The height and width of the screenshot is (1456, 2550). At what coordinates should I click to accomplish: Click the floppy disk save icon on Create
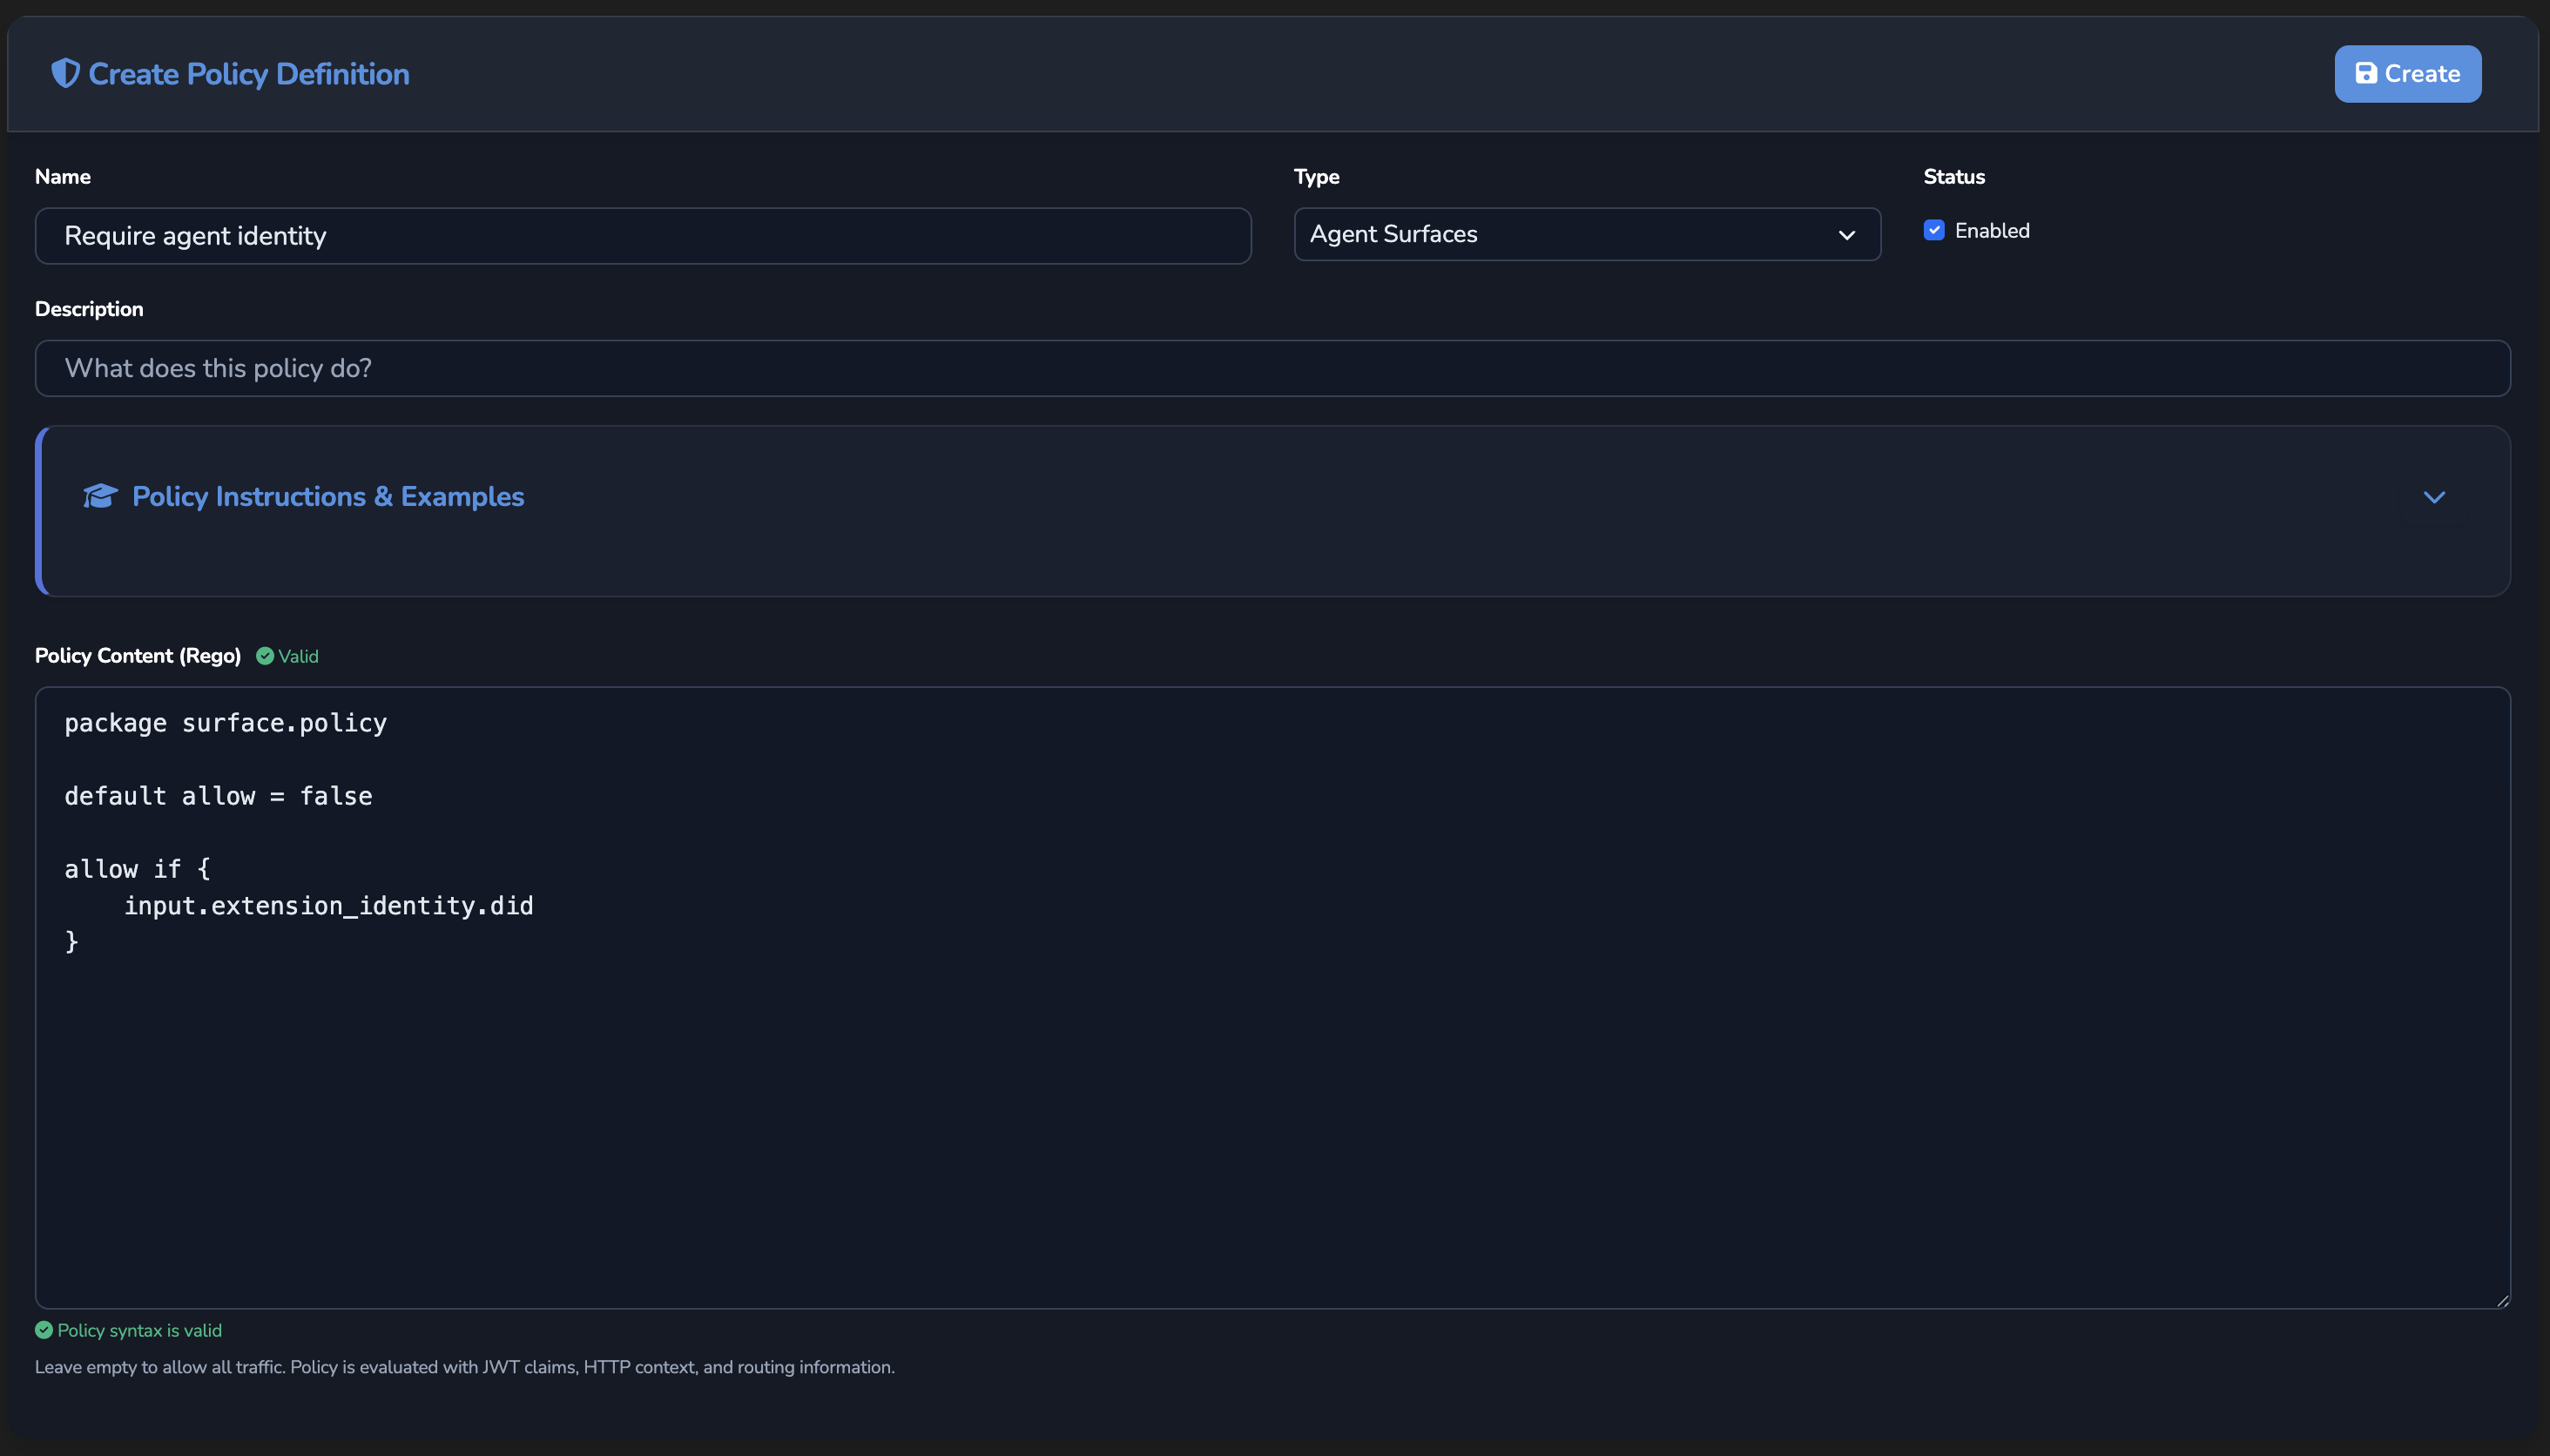[2365, 73]
